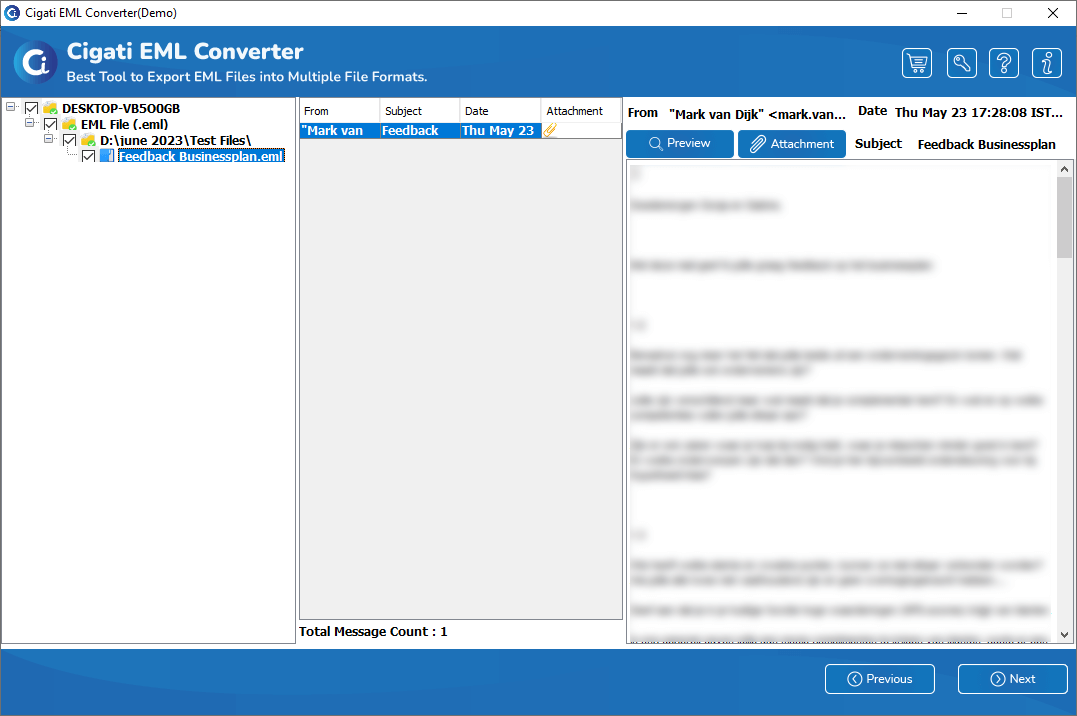Select the "Mark van" sender cell
1077x716 pixels.
point(340,131)
